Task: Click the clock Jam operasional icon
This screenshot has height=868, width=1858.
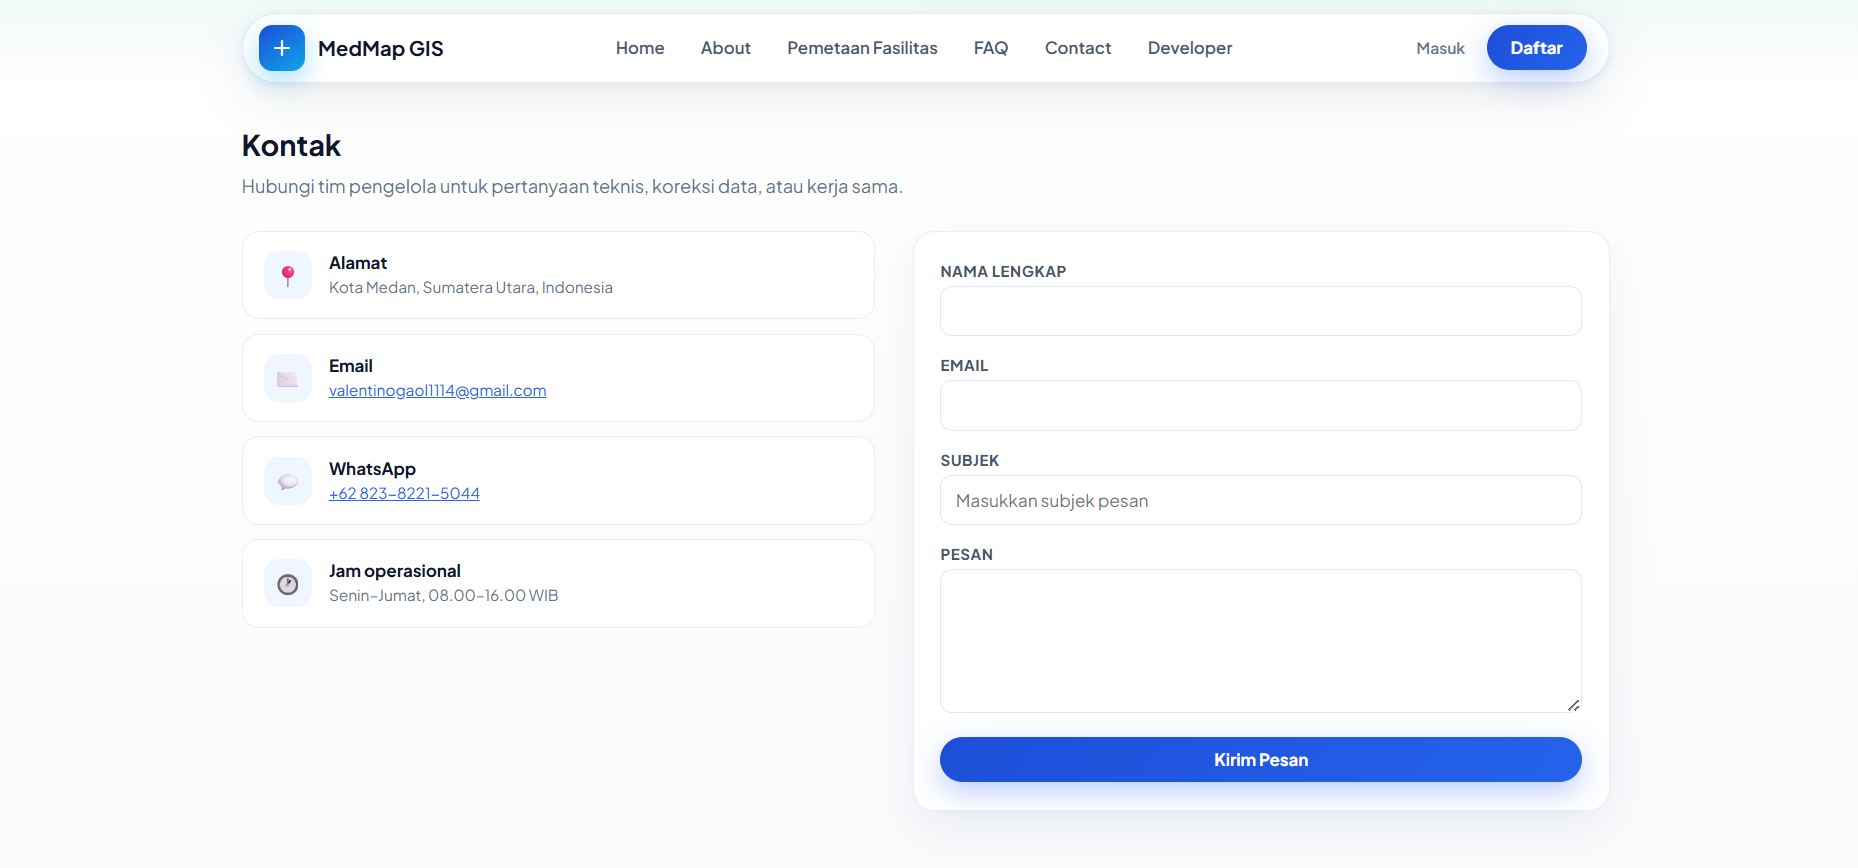Action: (288, 584)
